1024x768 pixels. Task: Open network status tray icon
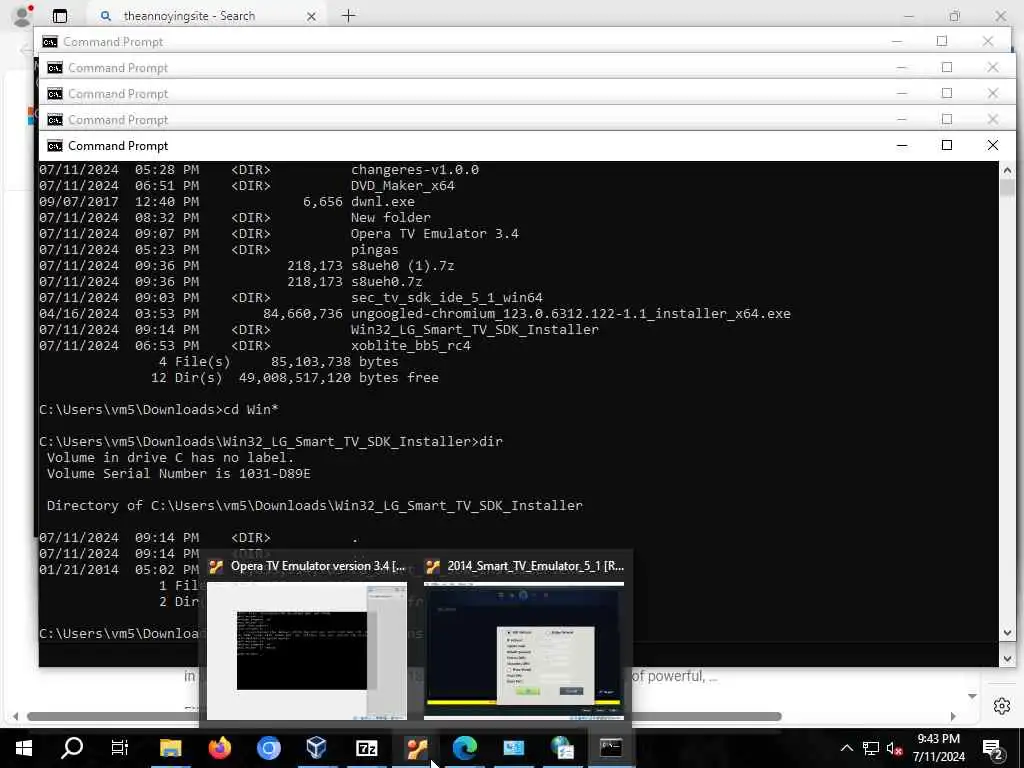tap(871, 748)
